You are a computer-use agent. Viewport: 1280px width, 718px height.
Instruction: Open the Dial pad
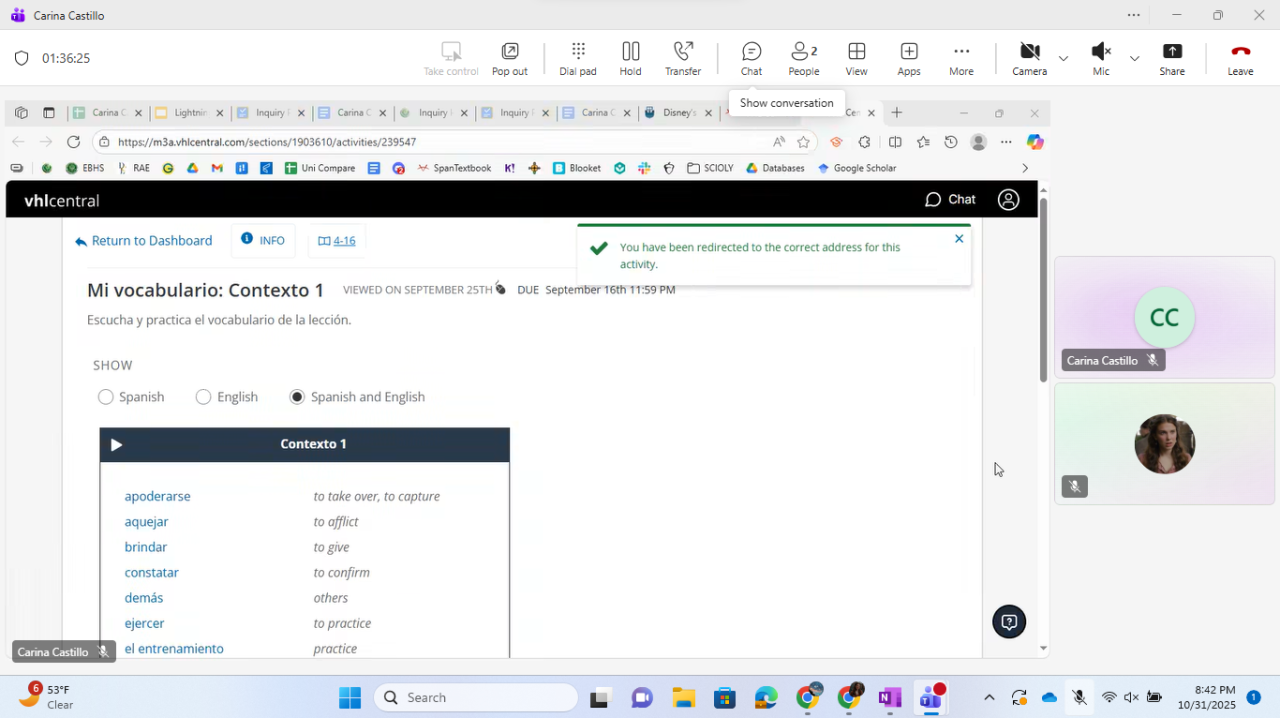pos(578,58)
